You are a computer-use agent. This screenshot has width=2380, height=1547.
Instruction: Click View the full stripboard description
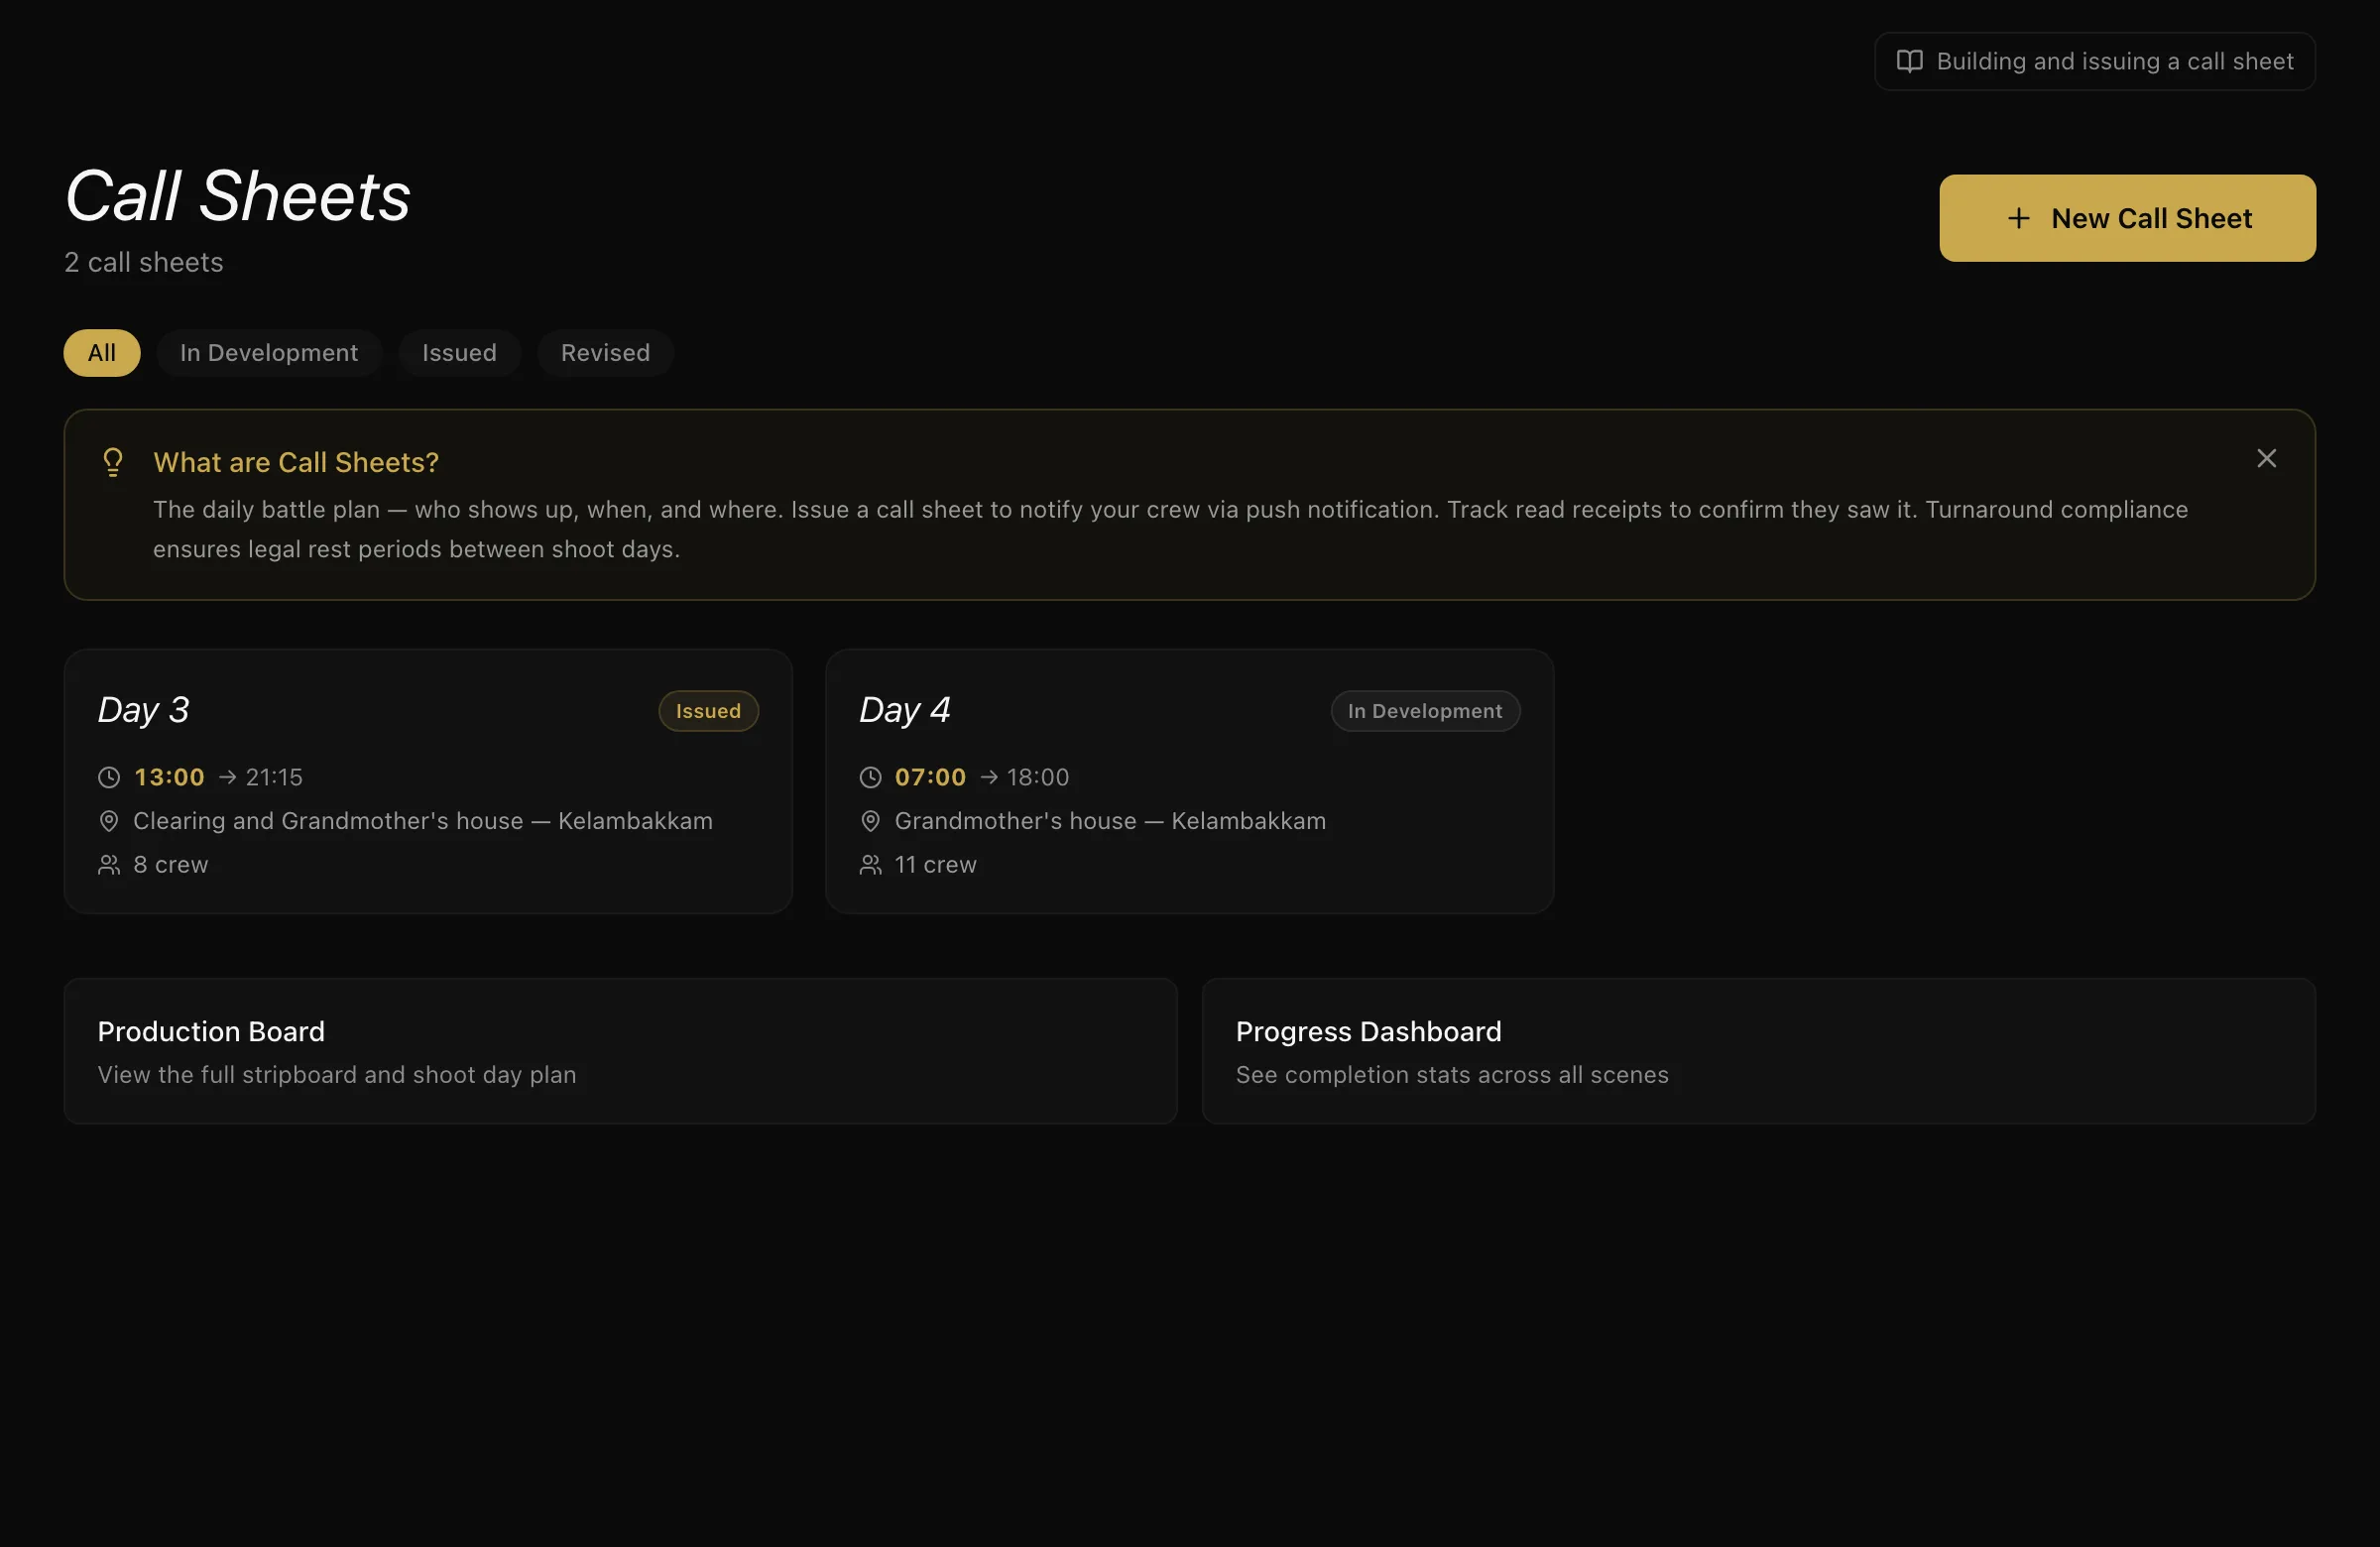[x=337, y=1075]
